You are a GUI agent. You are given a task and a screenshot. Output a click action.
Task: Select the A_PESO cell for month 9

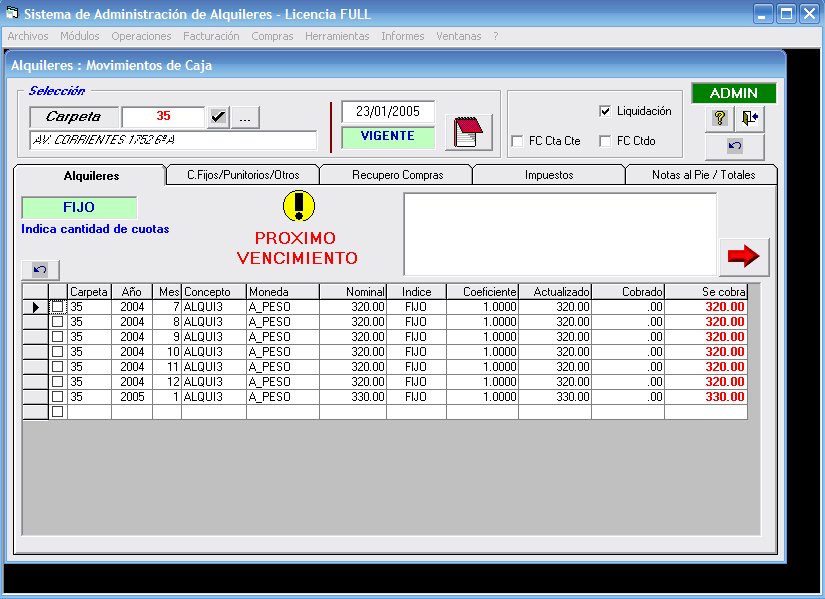[283, 337]
